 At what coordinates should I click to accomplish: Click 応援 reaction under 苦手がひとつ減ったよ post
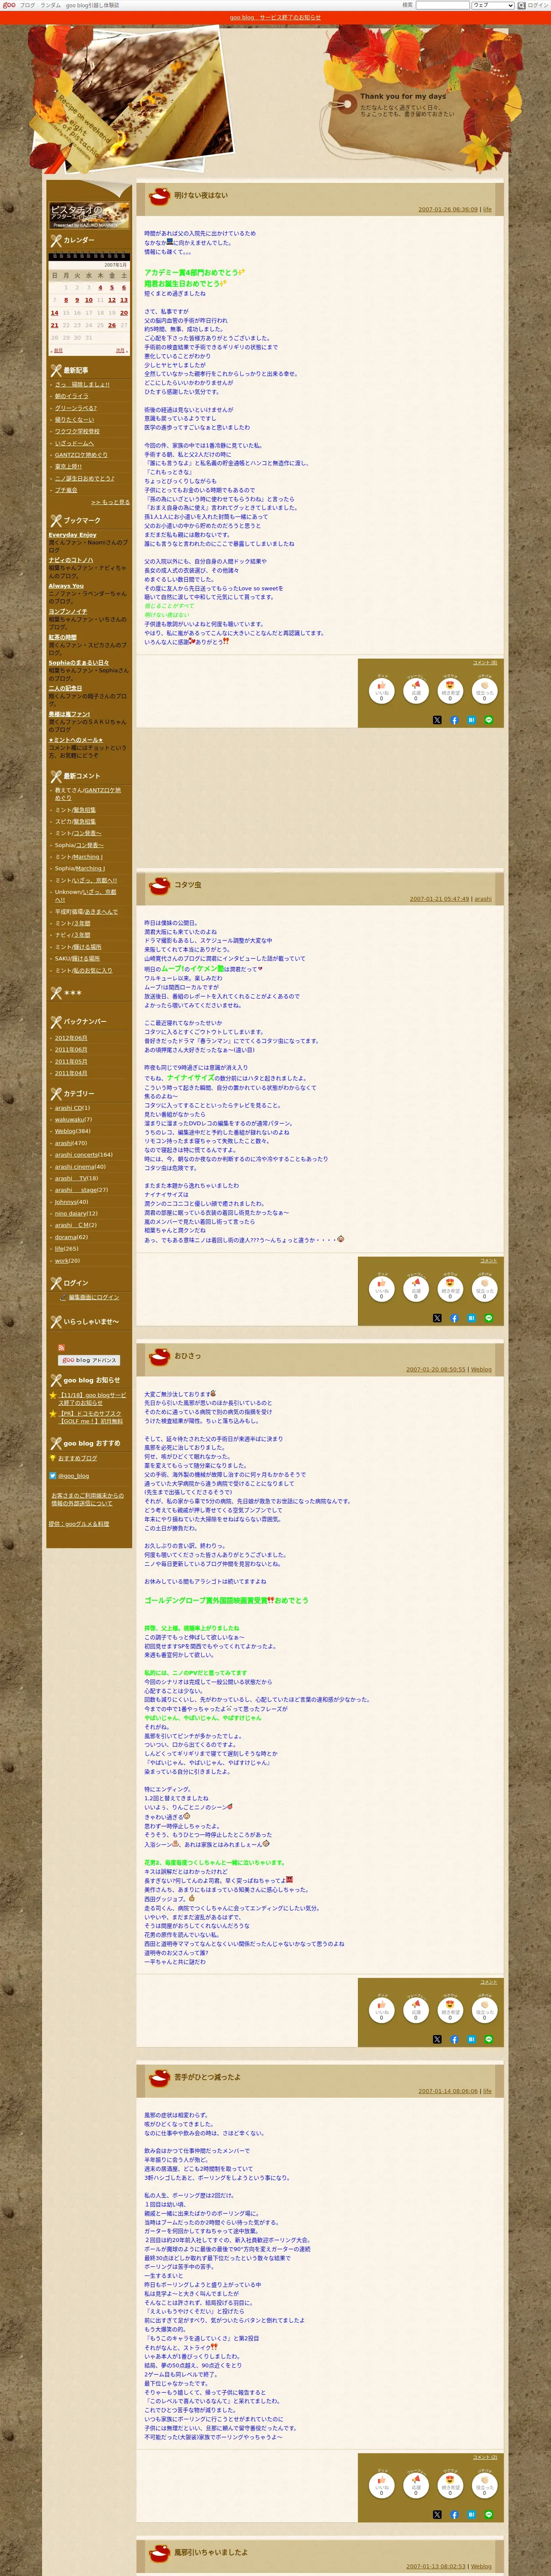(416, 2485)
